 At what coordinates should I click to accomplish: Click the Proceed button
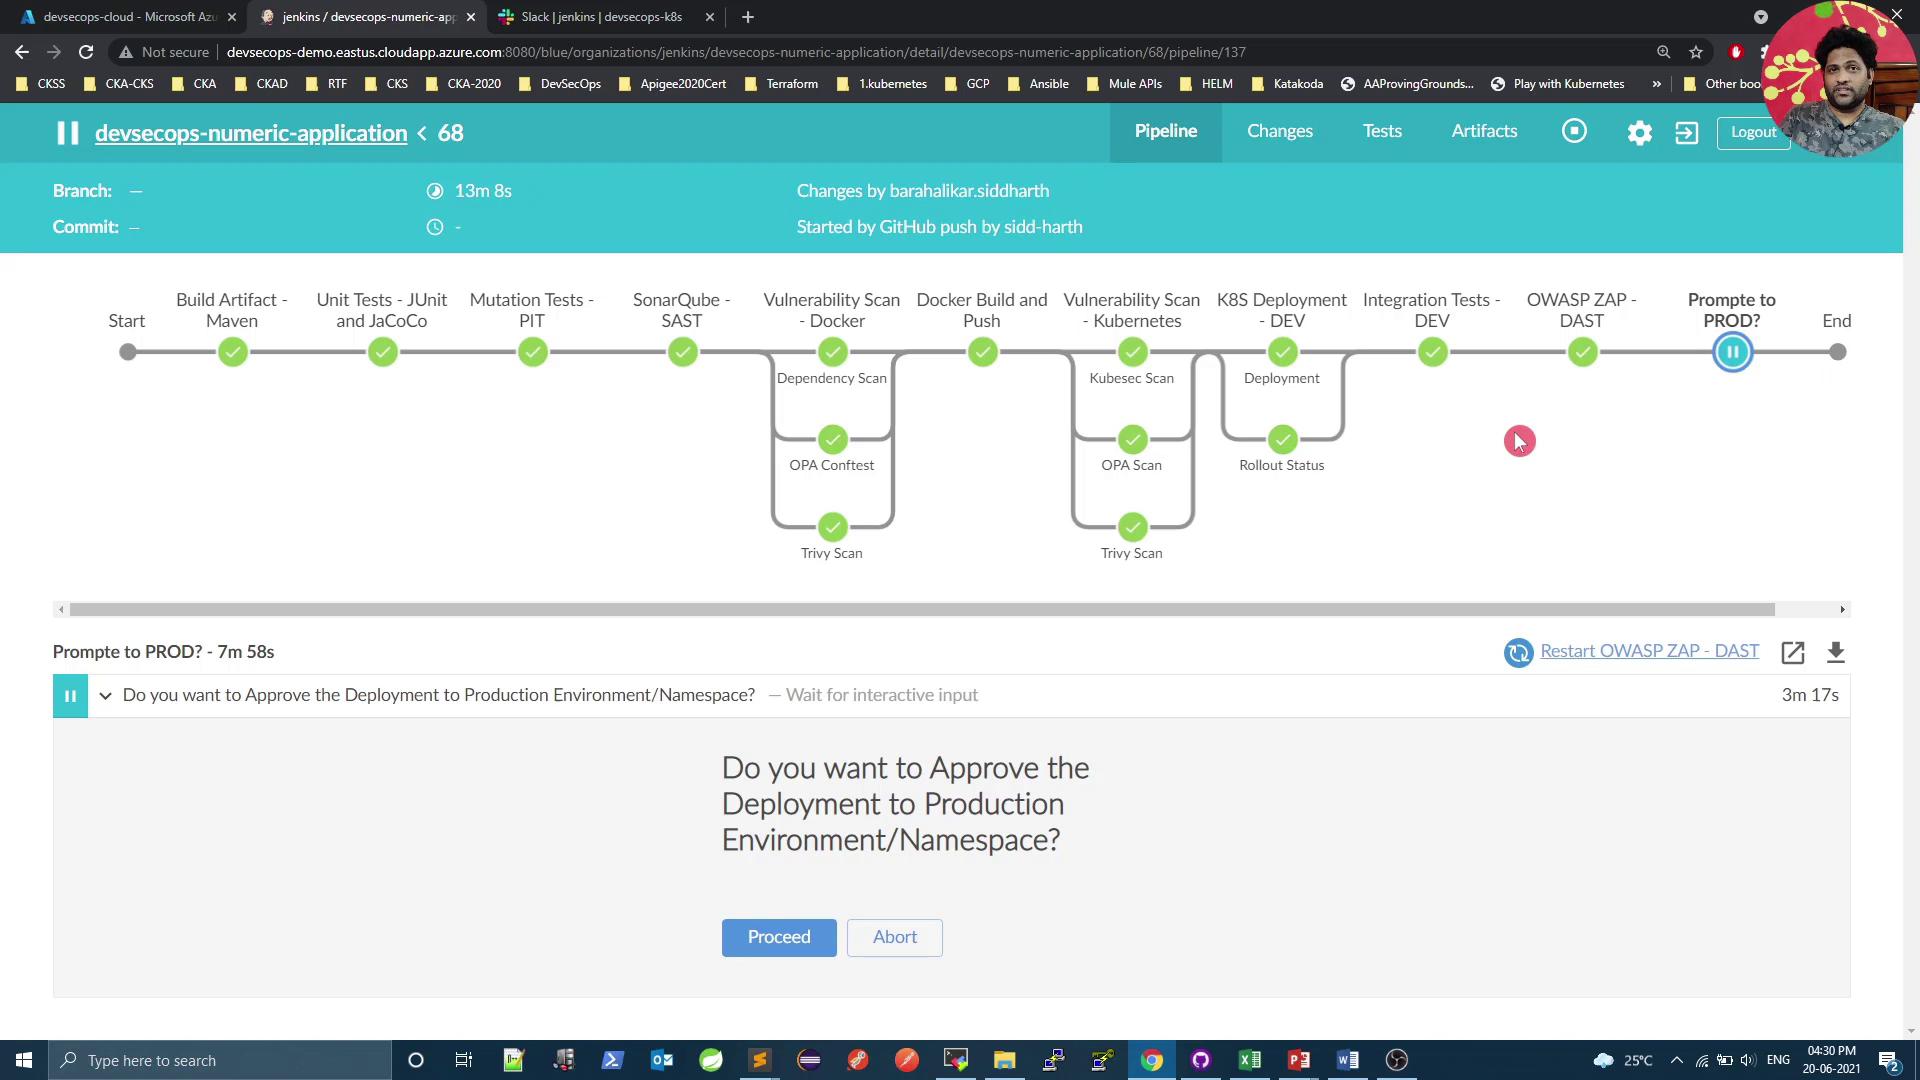pyautogui.click(x=779, y=937)
